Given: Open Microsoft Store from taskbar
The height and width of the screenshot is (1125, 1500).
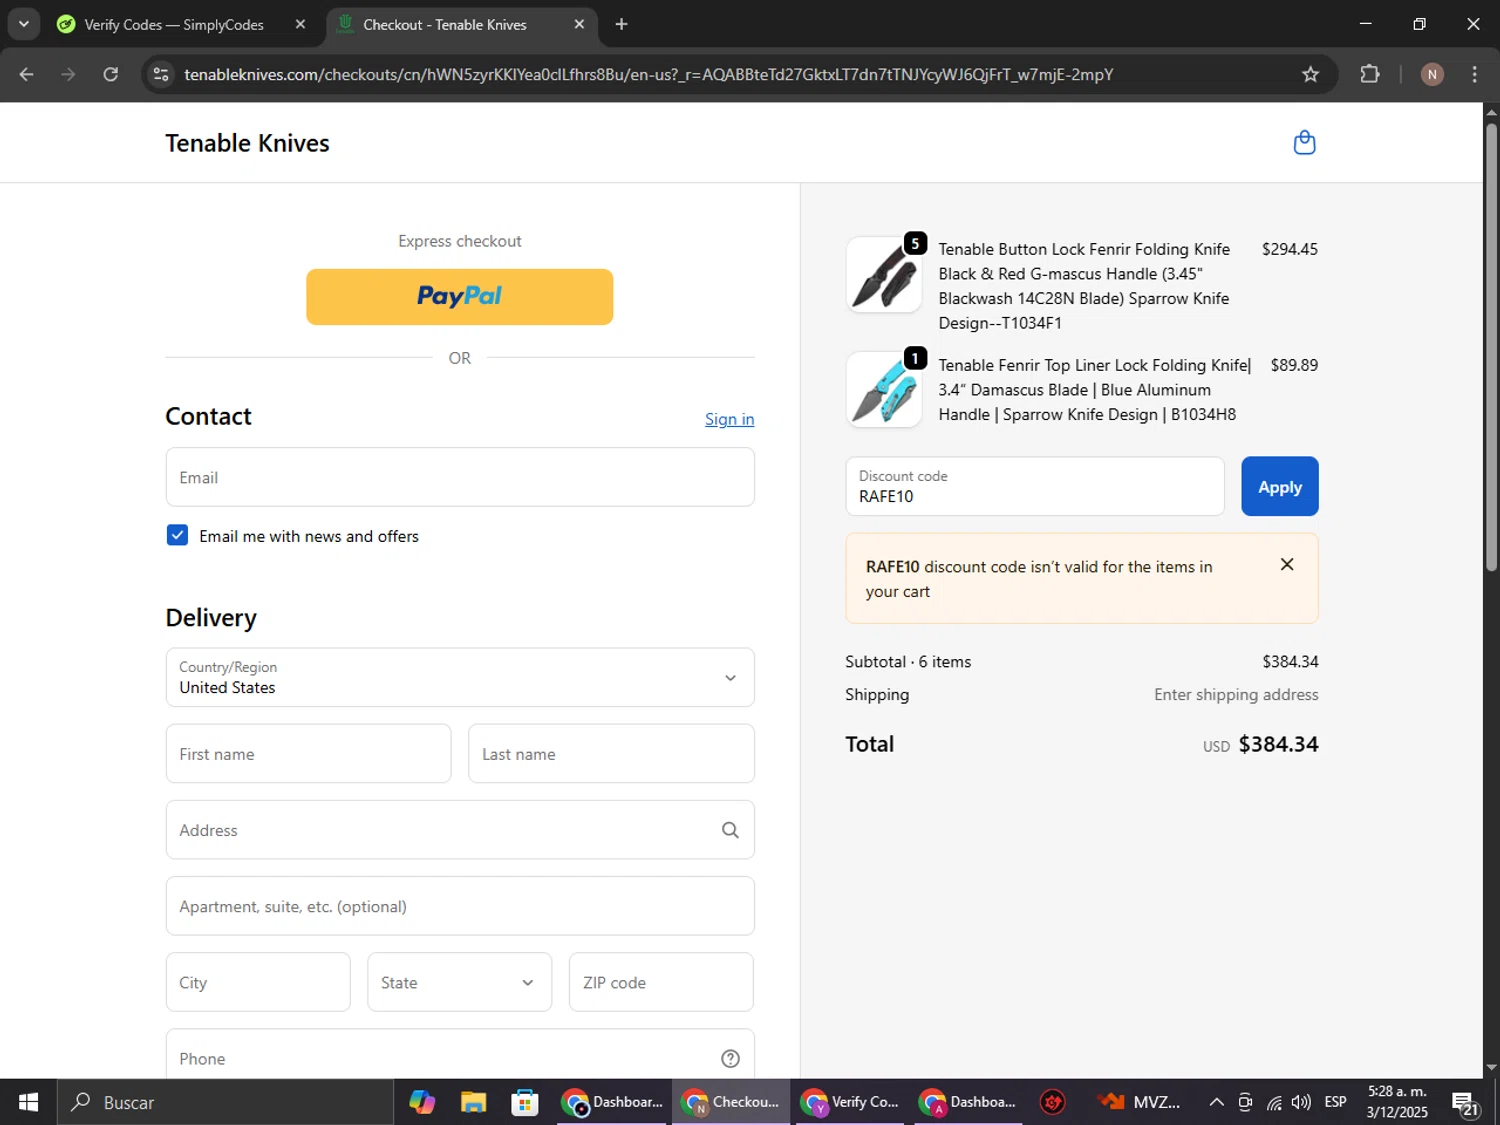Looking at the screenshot, I should pyautogui.click(x=524, y=1102).
